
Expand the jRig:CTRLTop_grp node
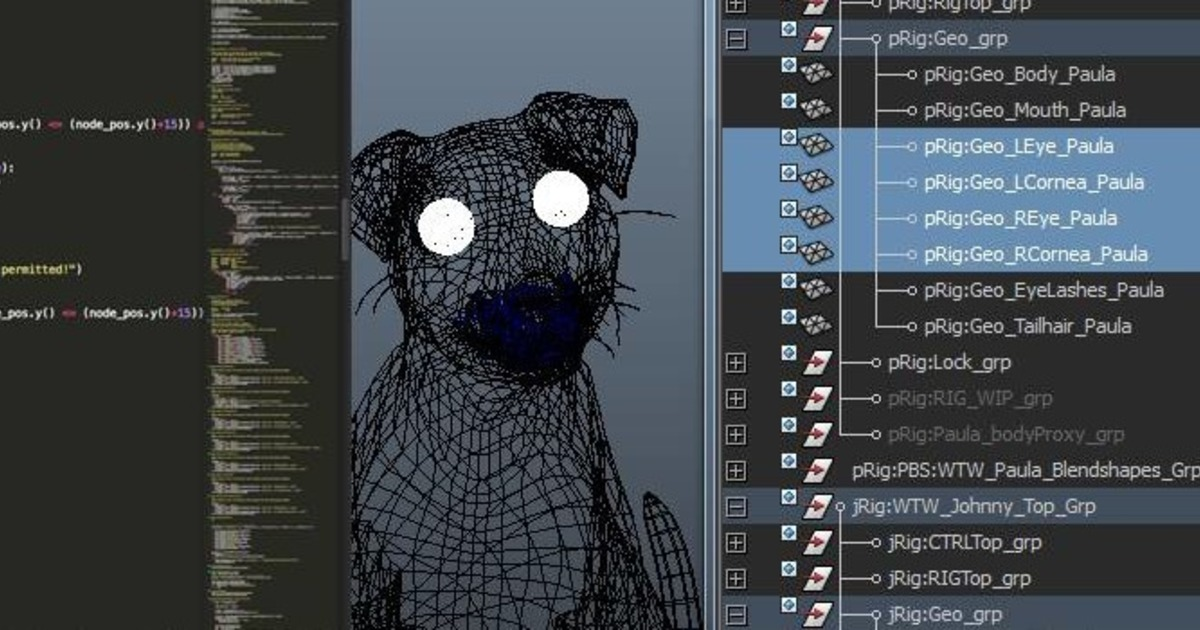pos(736,543)
